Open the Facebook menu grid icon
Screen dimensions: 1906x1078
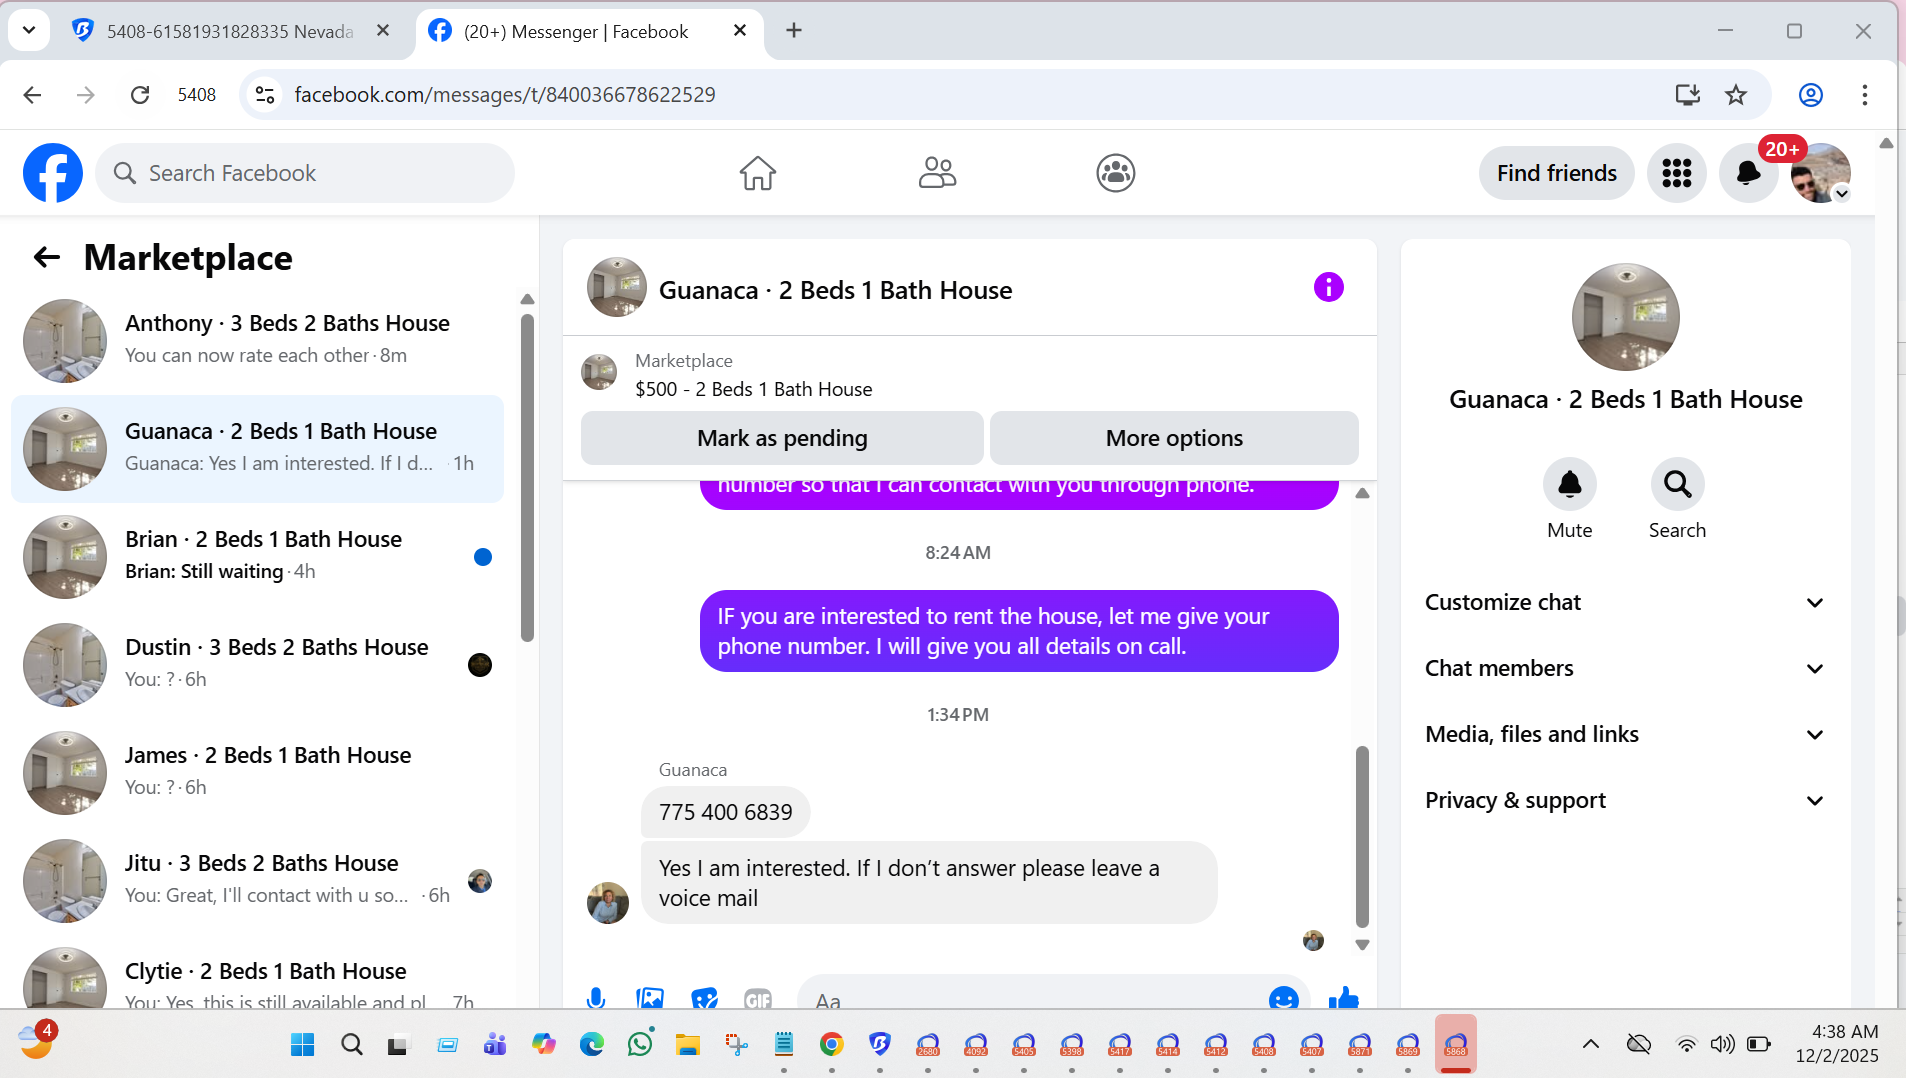click(1676, 173)
